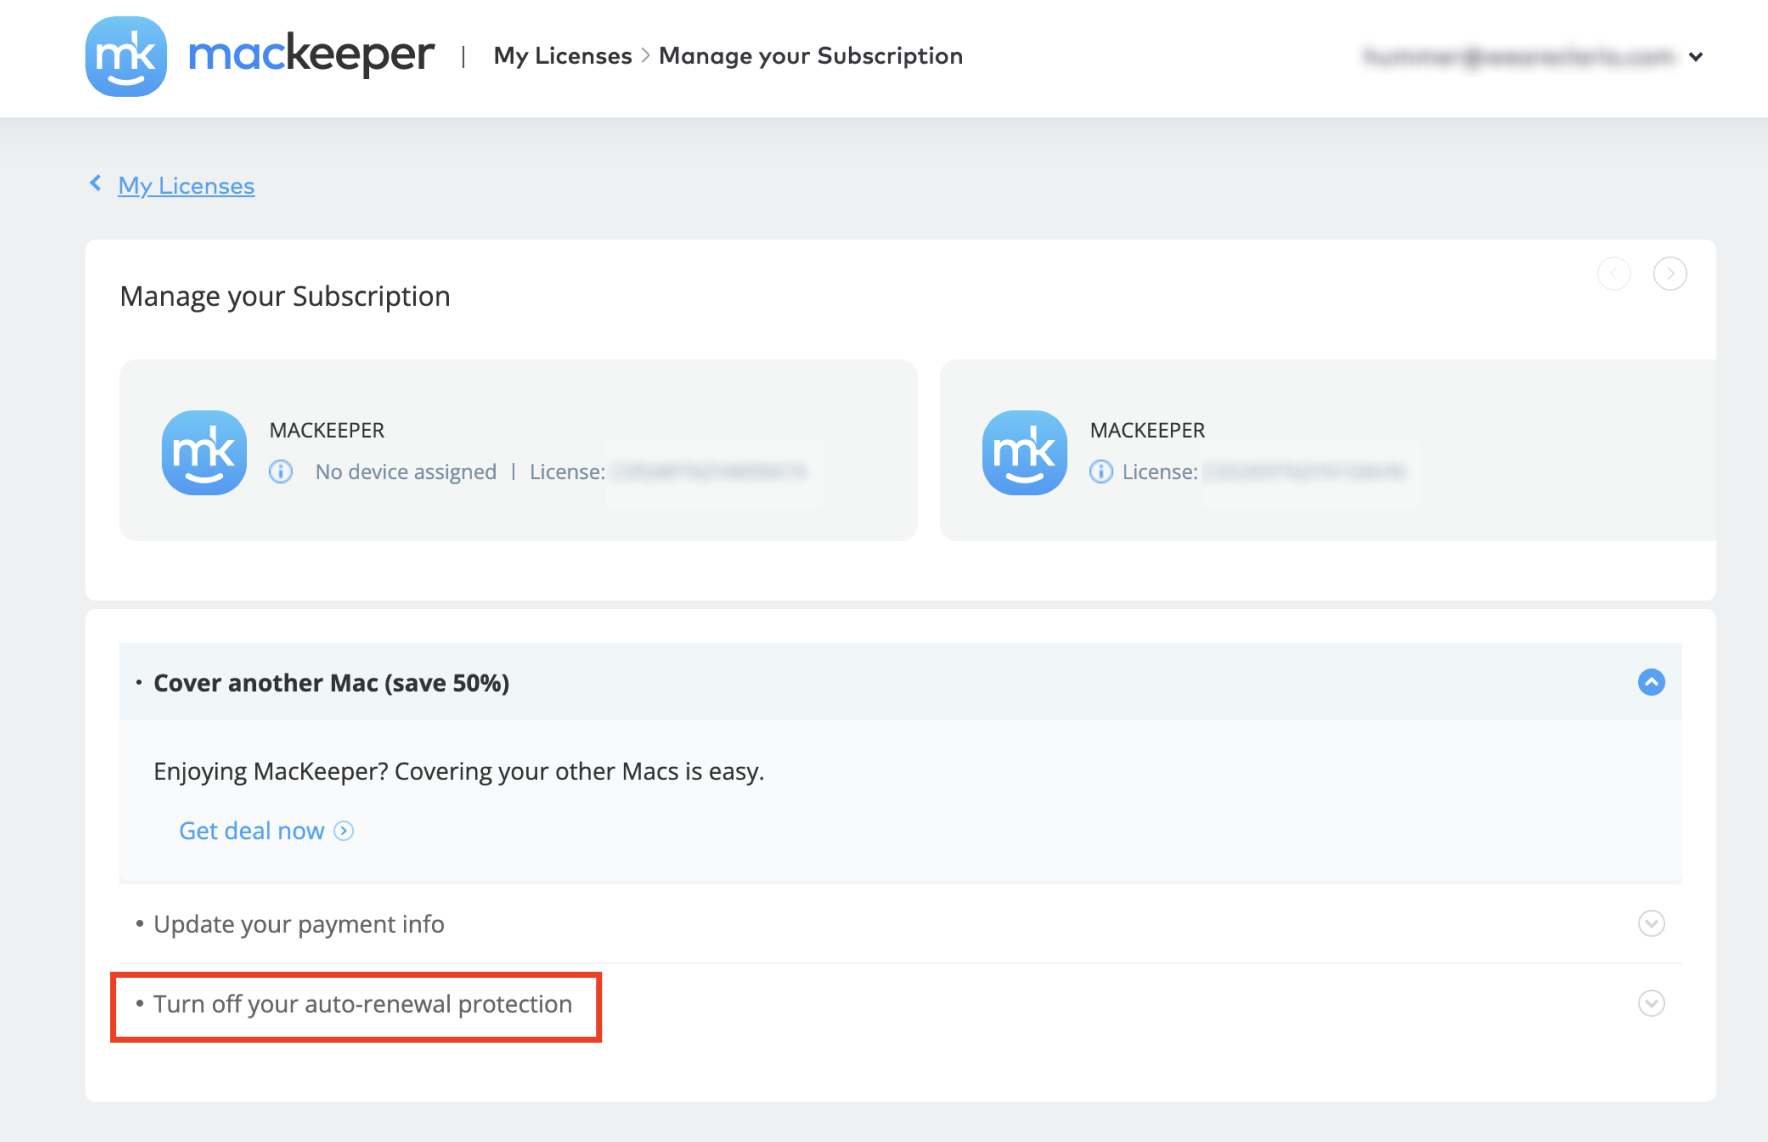
Task: Click arrow icon after Get deal now
Action: coord(344,831)
